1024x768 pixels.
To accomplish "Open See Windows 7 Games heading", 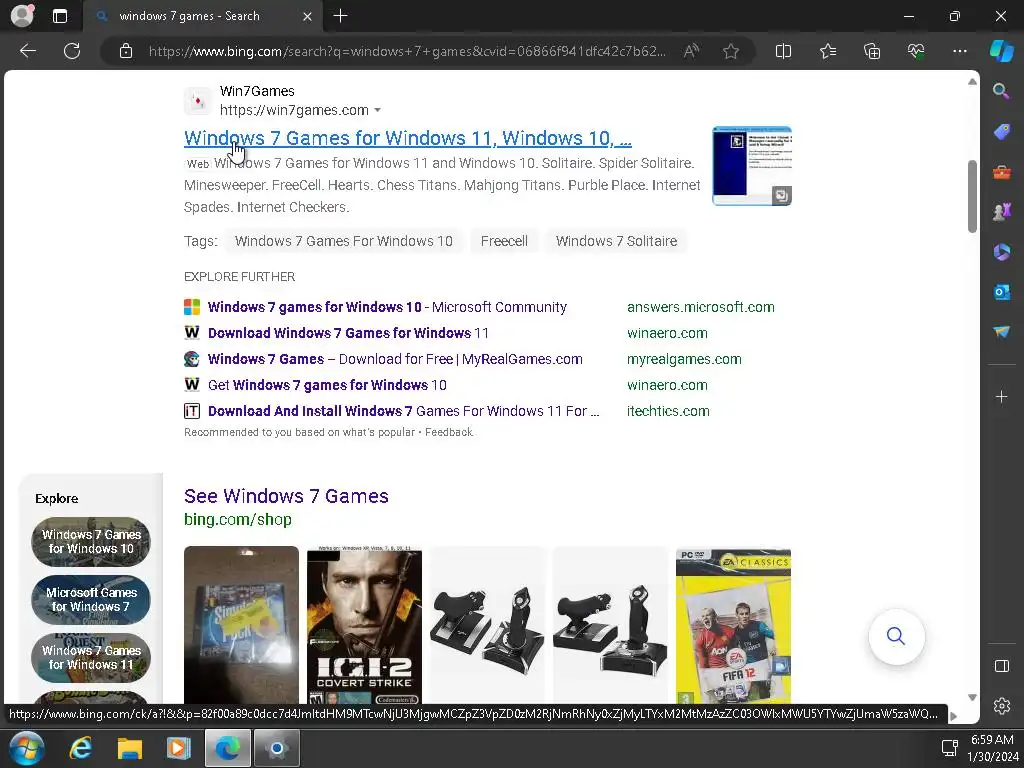I will tap(286, 496).
